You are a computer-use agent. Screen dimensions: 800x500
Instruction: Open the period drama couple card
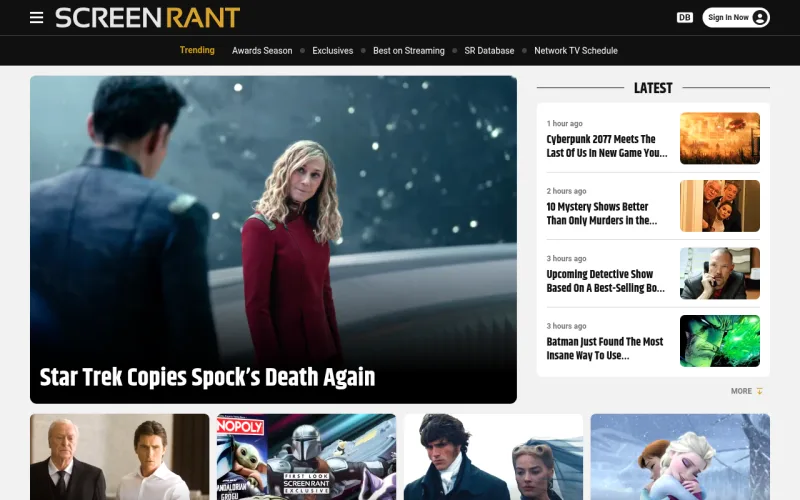[x=493, y=457]
